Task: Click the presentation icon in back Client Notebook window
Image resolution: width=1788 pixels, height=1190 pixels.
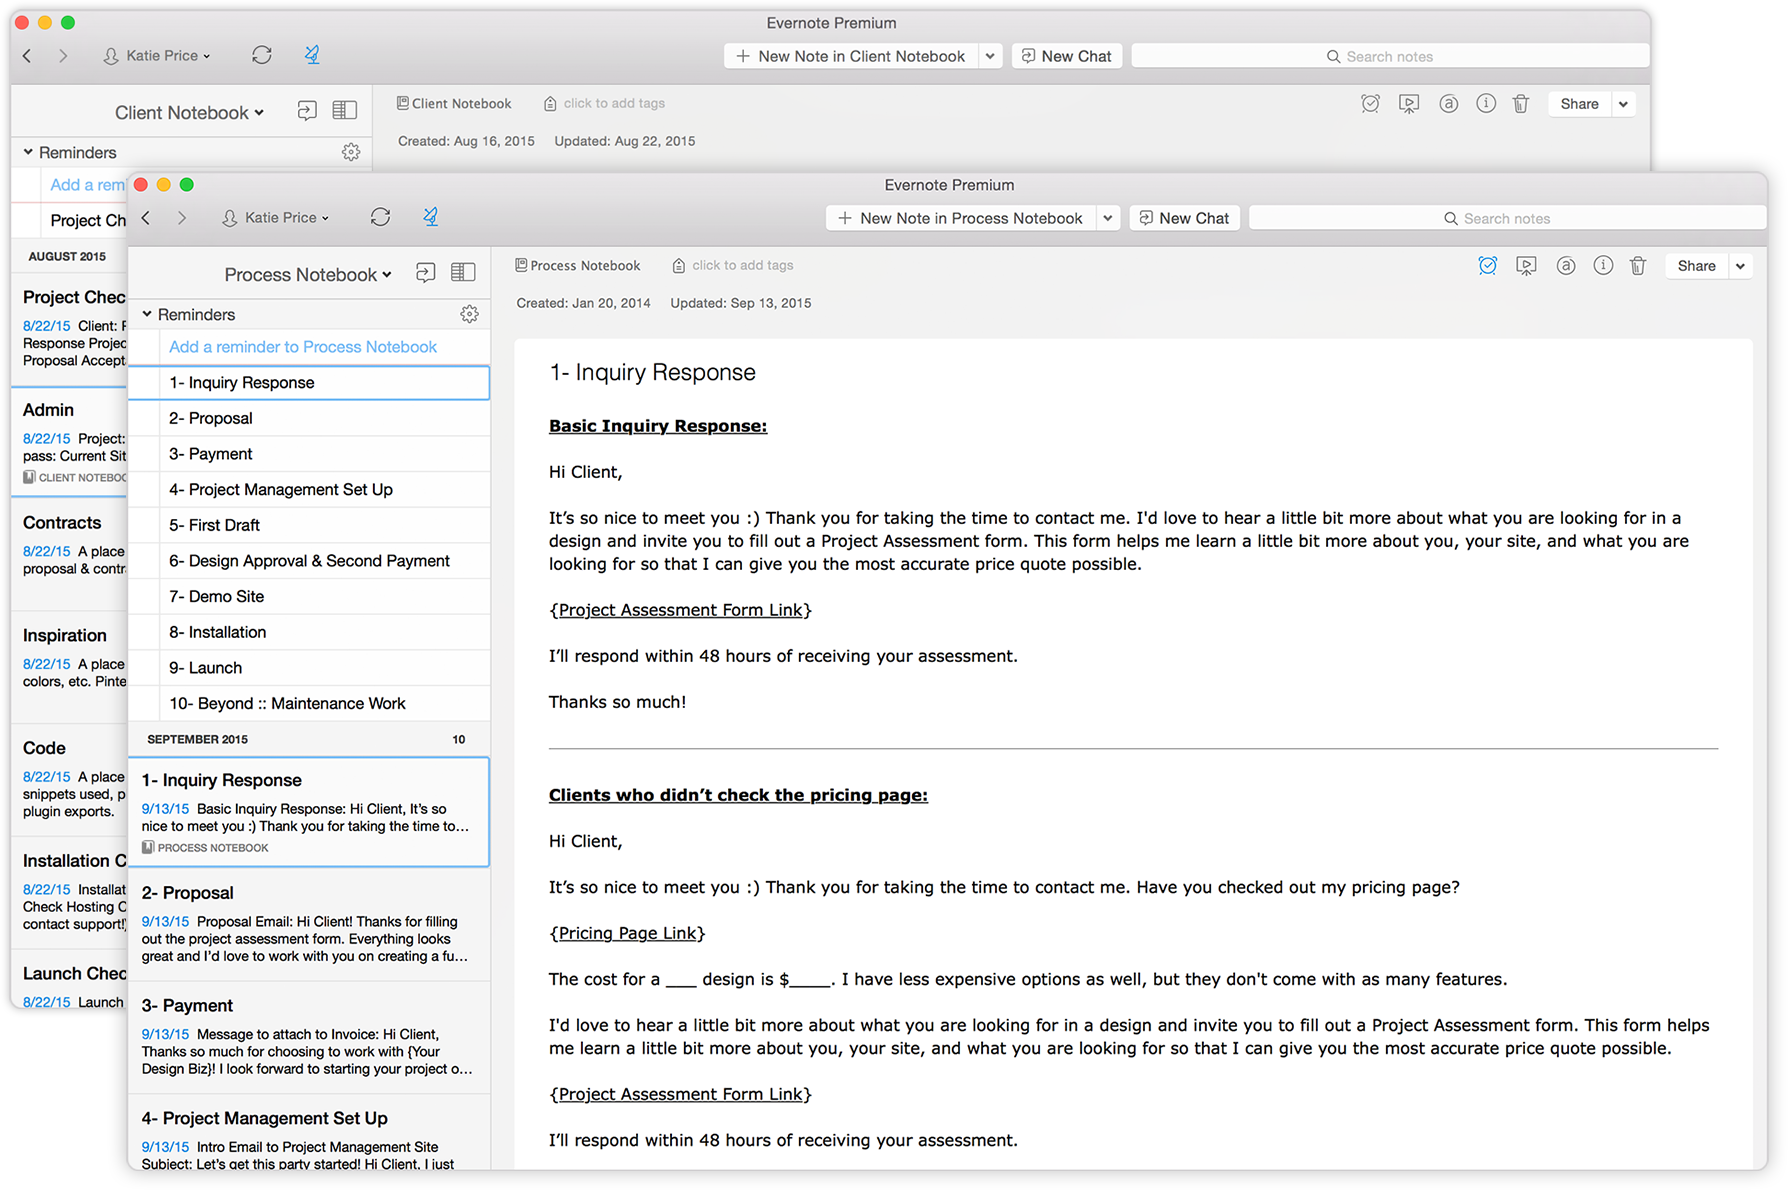Action: pyautogui.click(x=1409, y=103)
